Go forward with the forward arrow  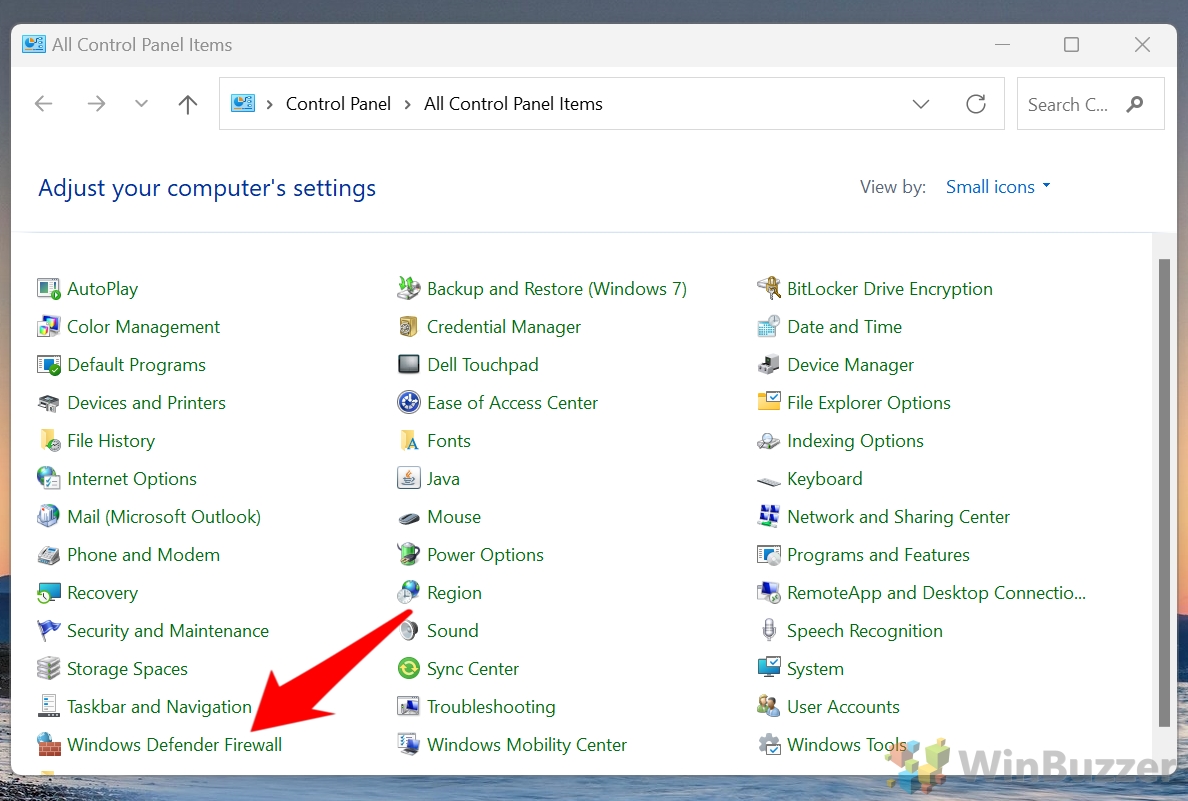96,104
